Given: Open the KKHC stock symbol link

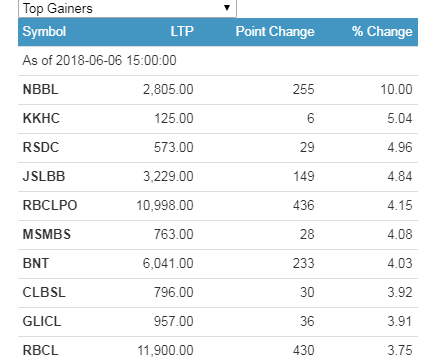Looking at the screenshot, I should pyautogui.click(x=41, y=118).
